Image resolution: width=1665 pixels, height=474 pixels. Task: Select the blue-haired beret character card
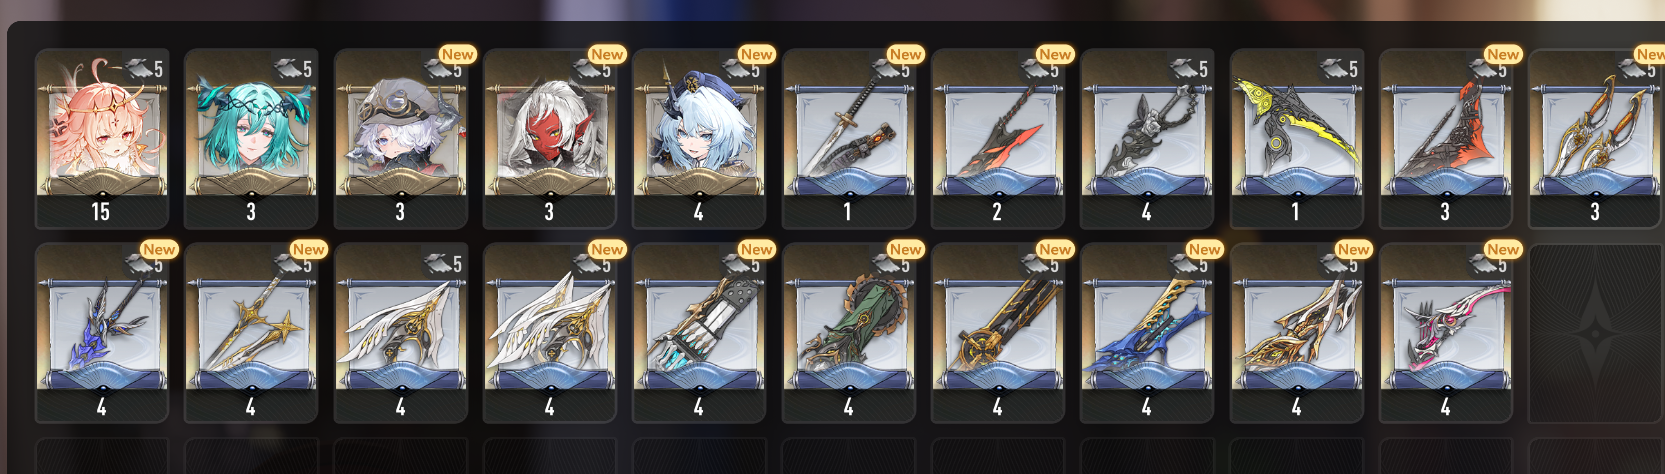coord(699,139)
